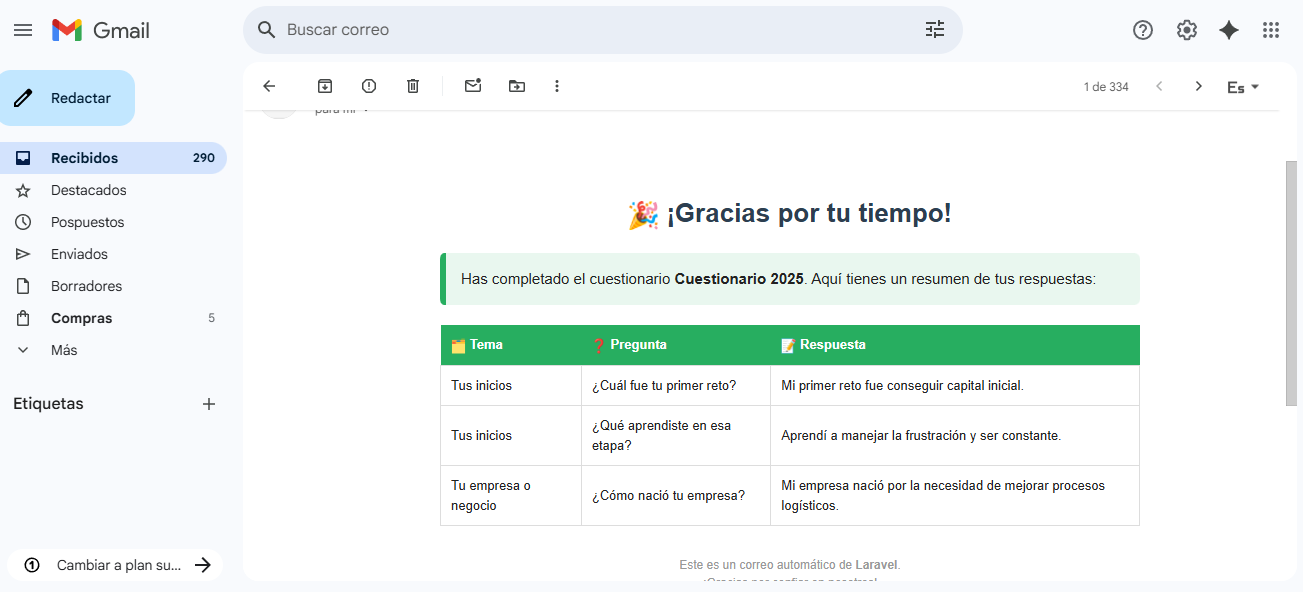Screen dimensions: 1303x592
Task: Report this email as spam
Action: (369, 86)
